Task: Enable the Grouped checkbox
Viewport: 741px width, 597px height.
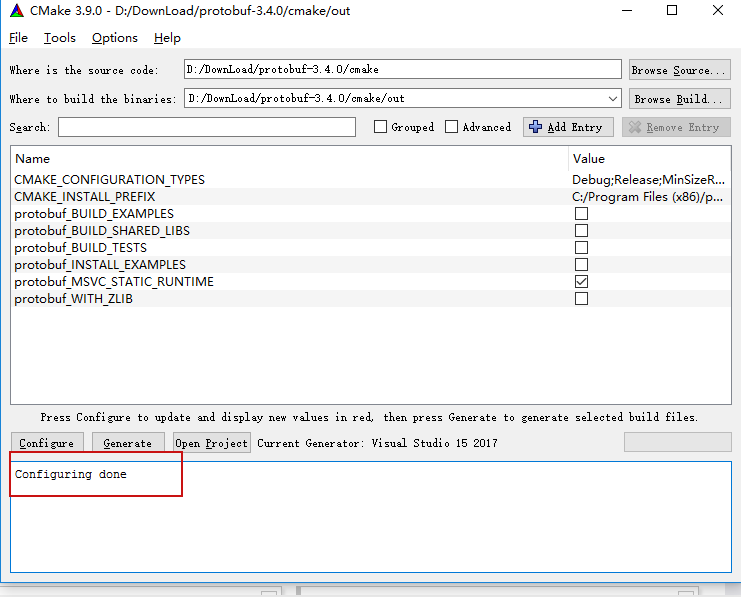Action: tap(380, 127)
